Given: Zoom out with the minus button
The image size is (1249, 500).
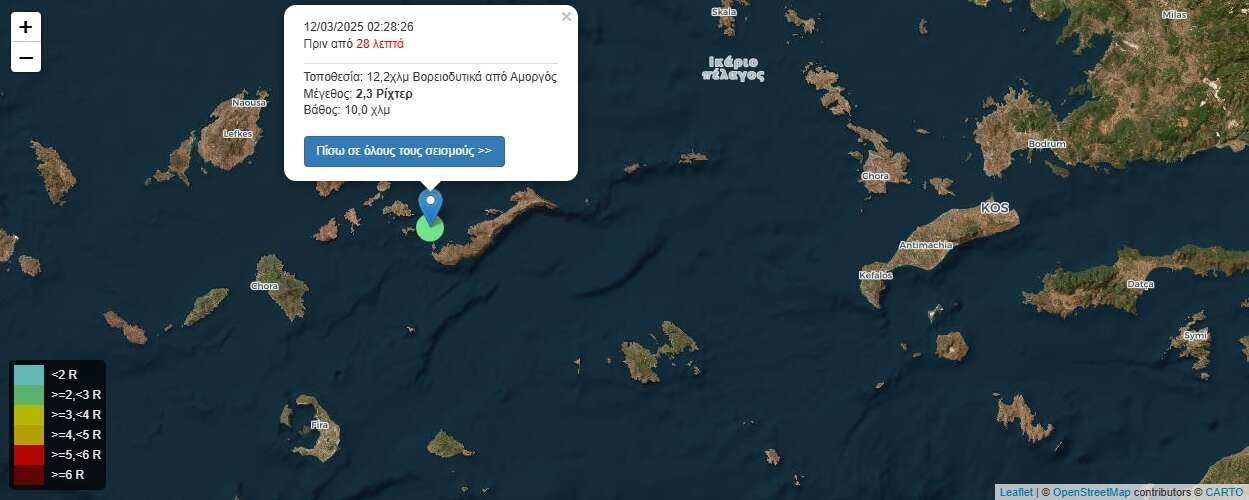Looking at the screenshot, I should click(x=26, y=58).
